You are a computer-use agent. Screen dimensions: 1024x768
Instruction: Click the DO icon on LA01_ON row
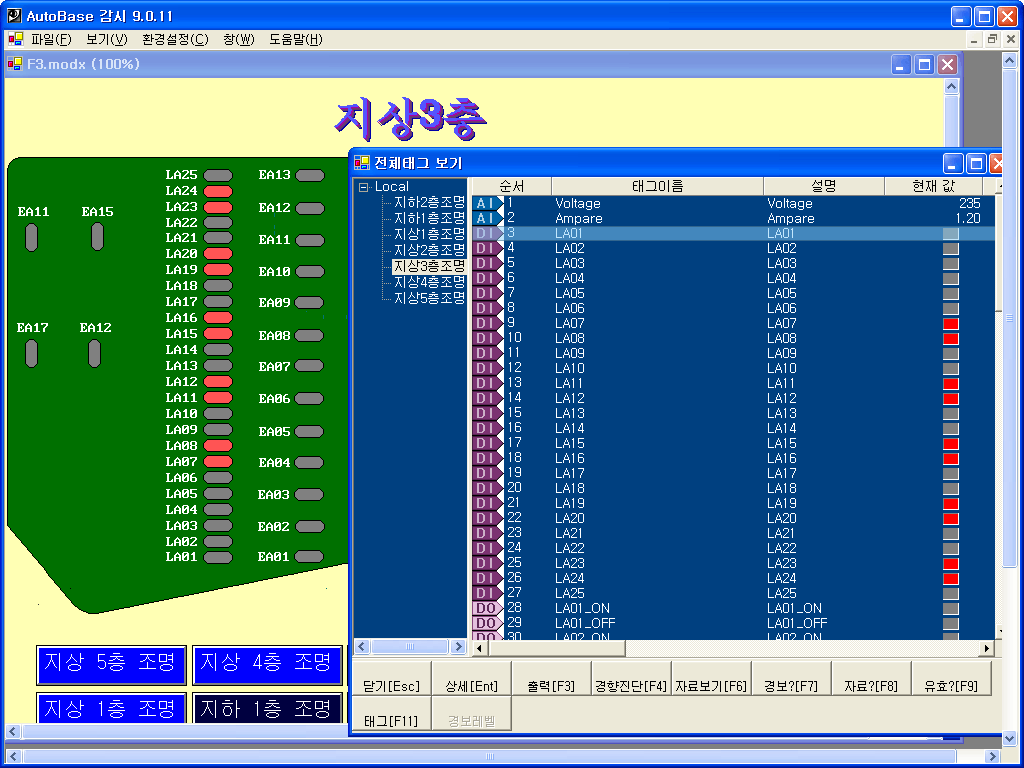[486, 608]
